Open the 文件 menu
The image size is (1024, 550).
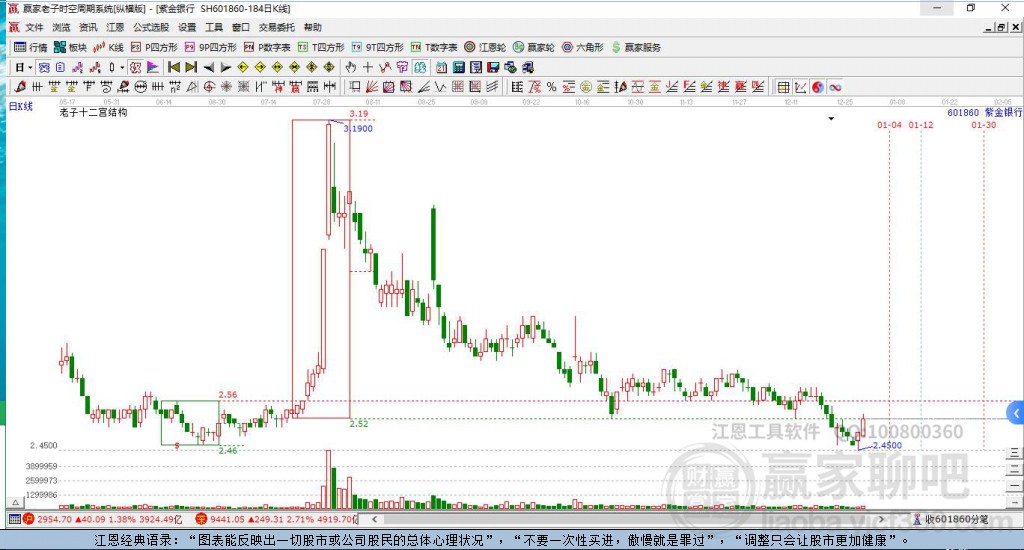pos(34,27)
